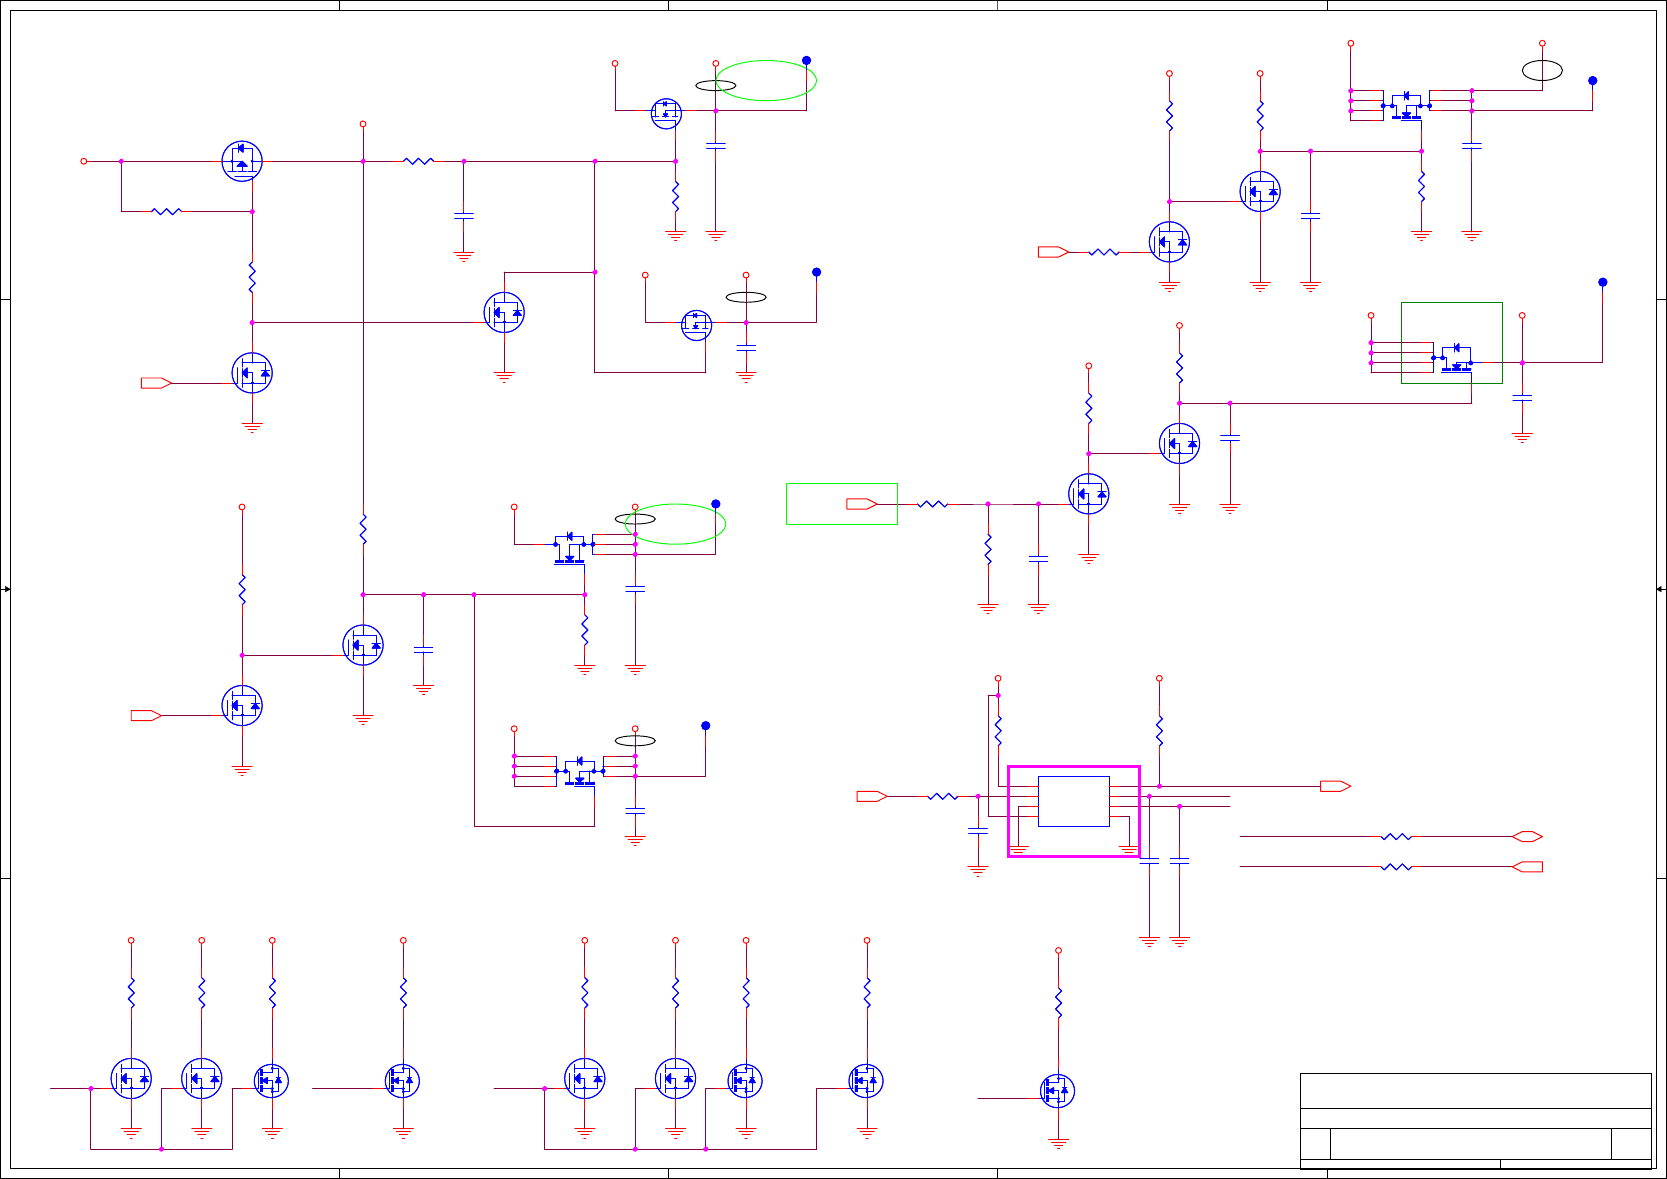Click the green ellipse annotation at the sheet middle
This screenshot has width=1667, height=1179.
point(676,524)
